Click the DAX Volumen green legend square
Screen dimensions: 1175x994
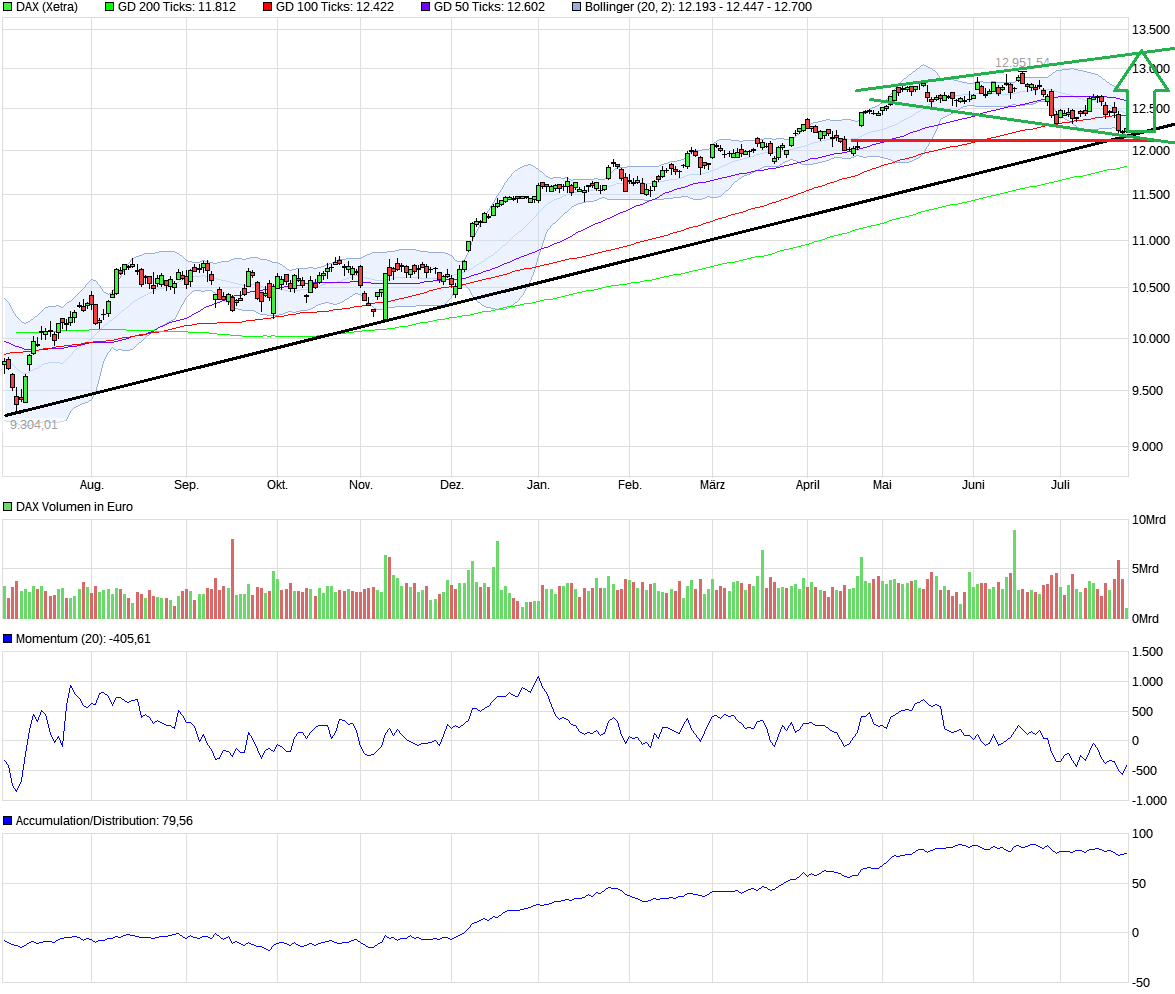click(x=7, y=507)
